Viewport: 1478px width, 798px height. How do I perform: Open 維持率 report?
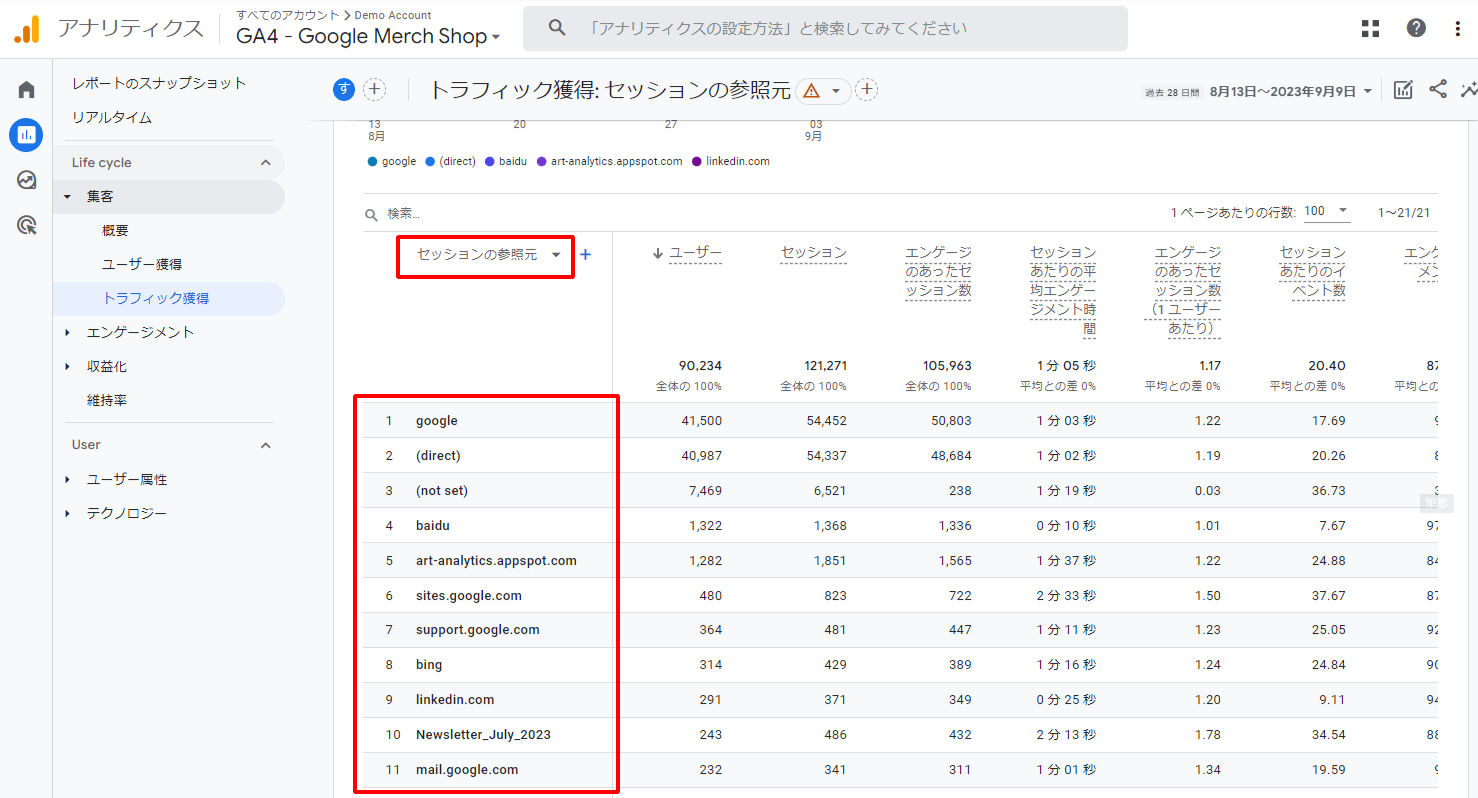(x=107, y=401)
